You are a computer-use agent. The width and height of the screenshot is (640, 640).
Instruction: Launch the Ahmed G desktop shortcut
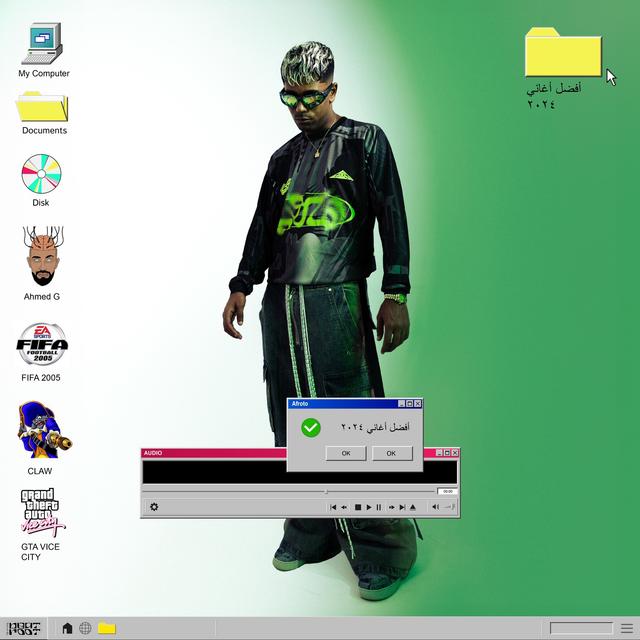(41, 257)
